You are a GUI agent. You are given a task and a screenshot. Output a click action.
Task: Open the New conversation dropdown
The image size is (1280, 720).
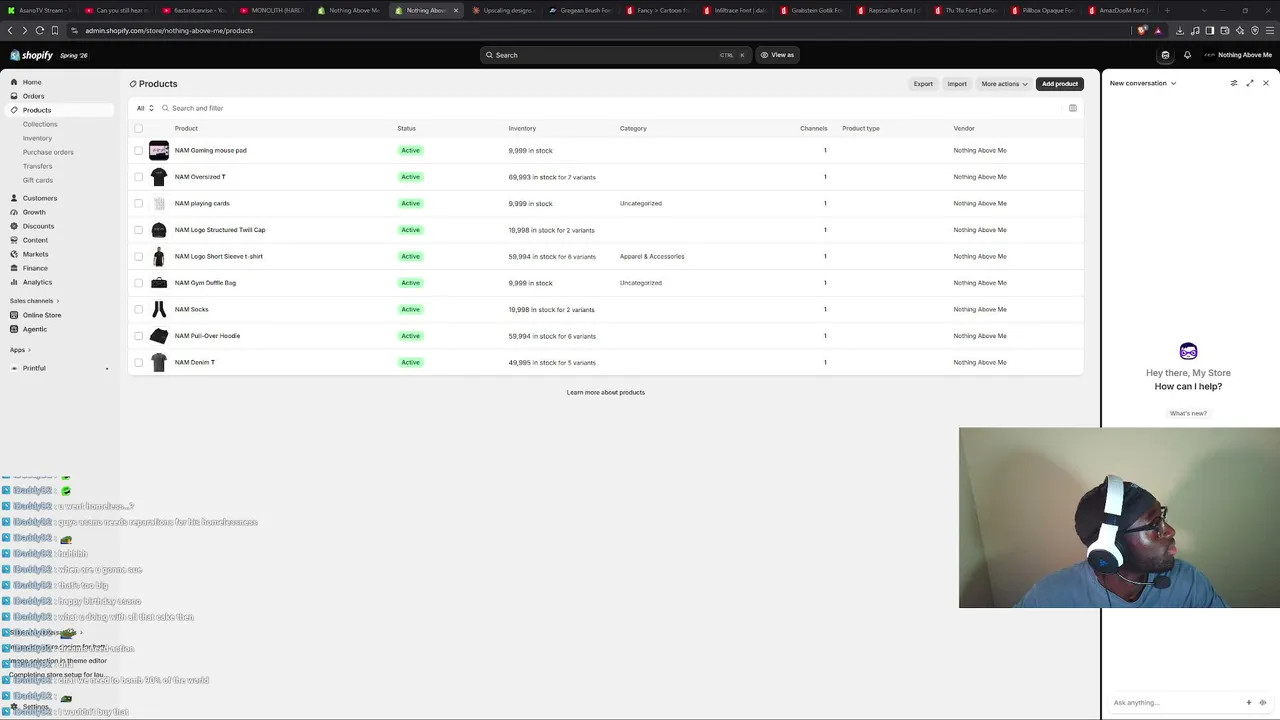(x=1143, y=83)
